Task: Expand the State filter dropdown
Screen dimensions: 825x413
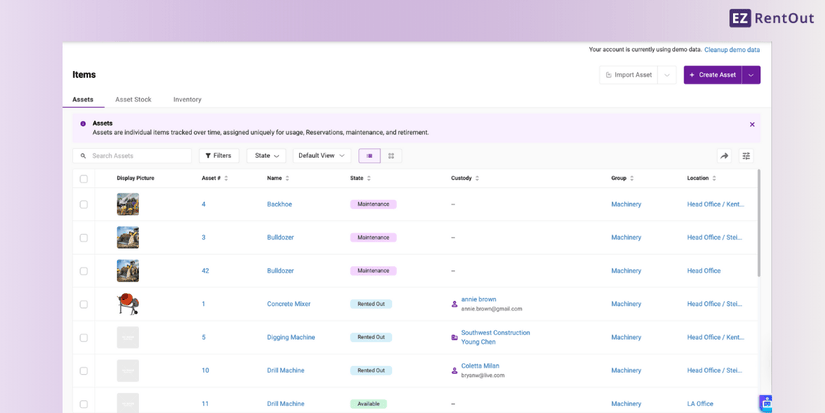Action: click(266, 156)
